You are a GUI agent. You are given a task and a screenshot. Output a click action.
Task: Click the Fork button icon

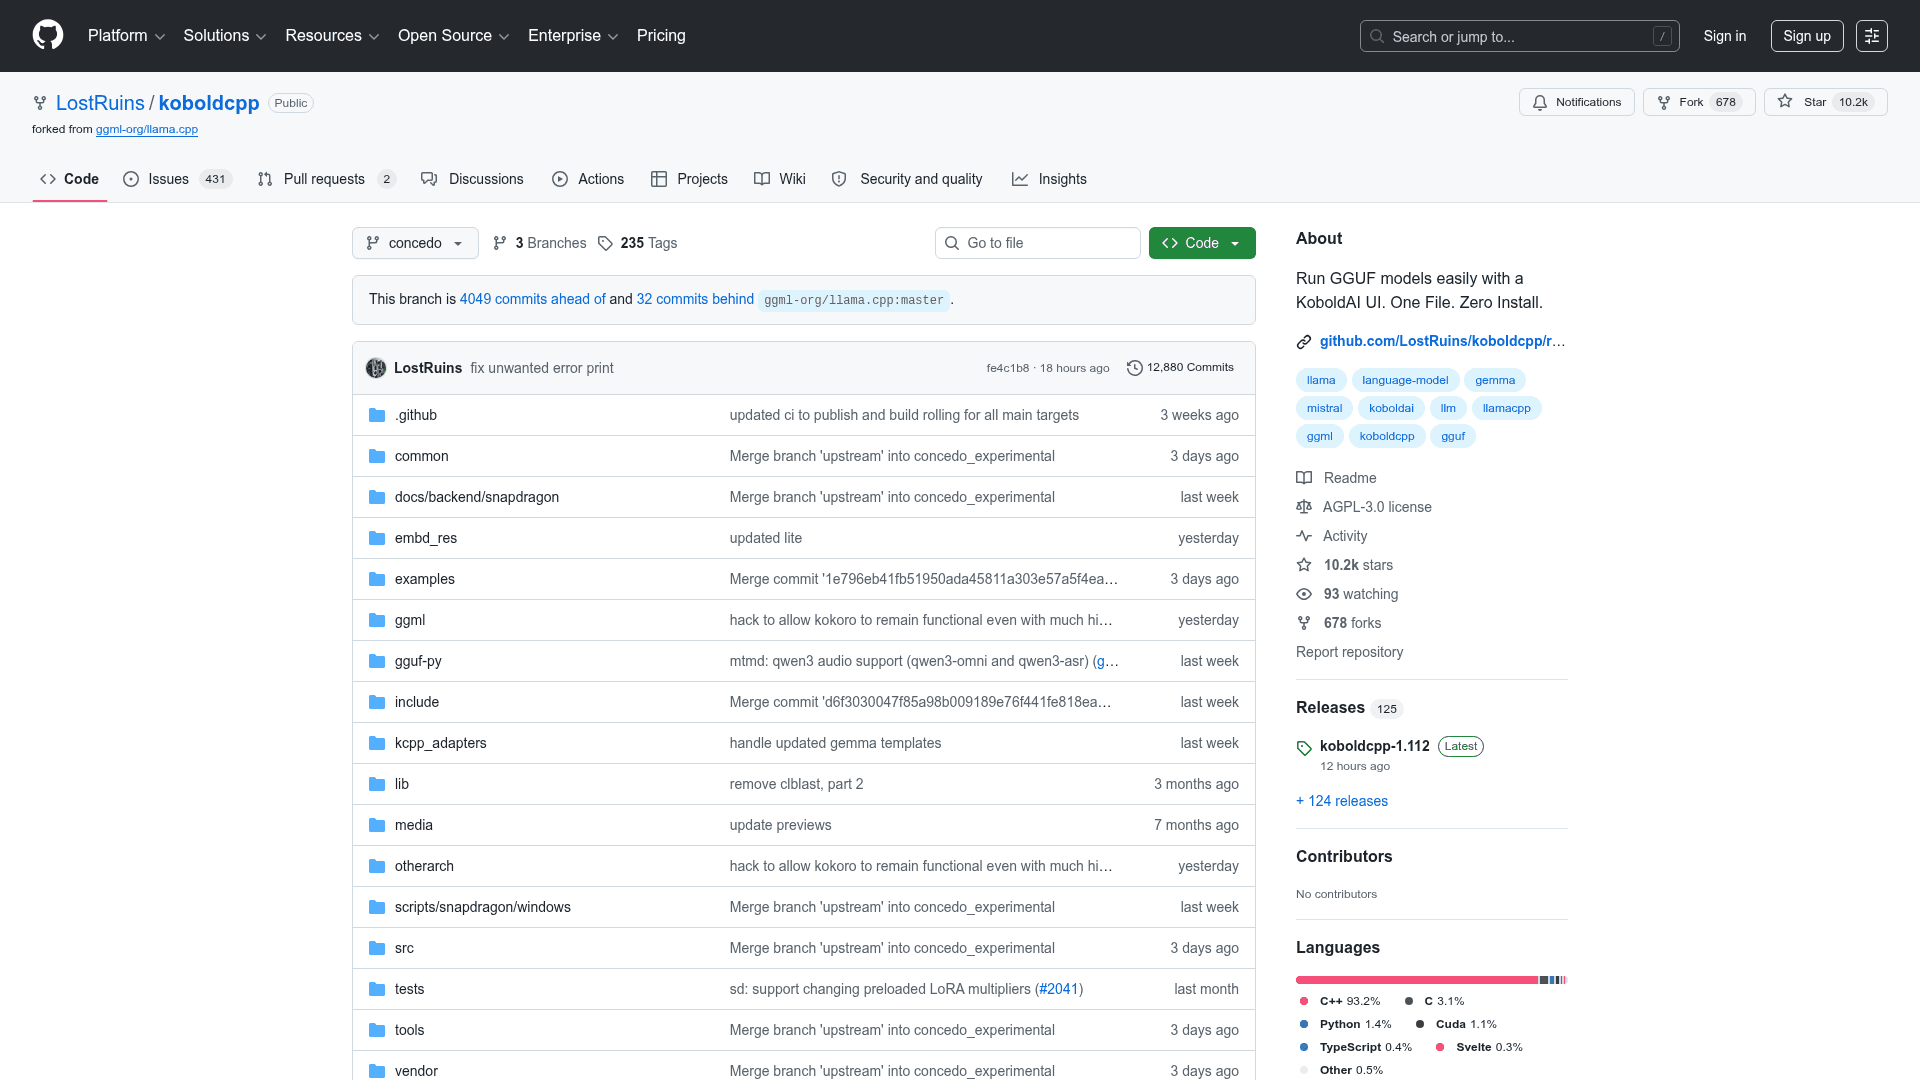pyautogui.click(x=1664, y=102)
